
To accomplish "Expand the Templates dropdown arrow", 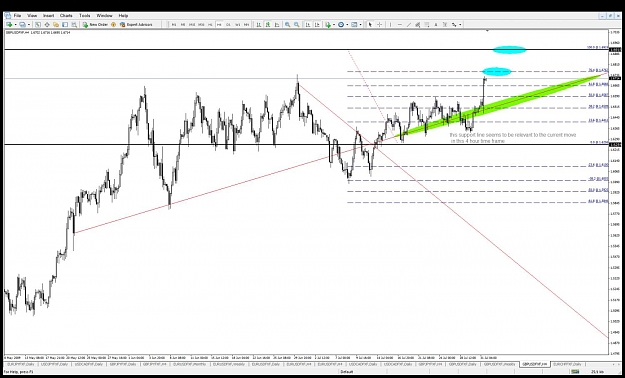I will point(360,25).
